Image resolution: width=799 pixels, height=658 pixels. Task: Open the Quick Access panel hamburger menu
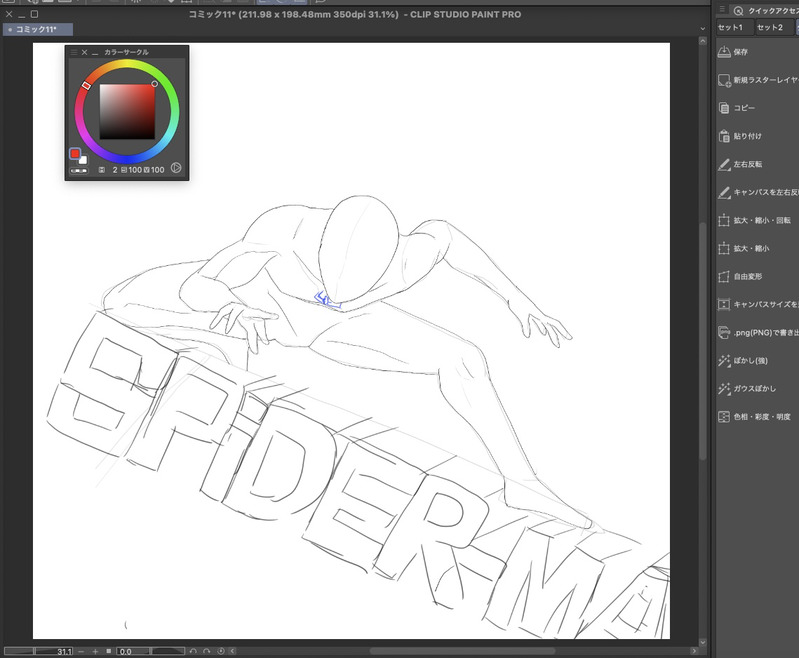[x=722, y=10]
